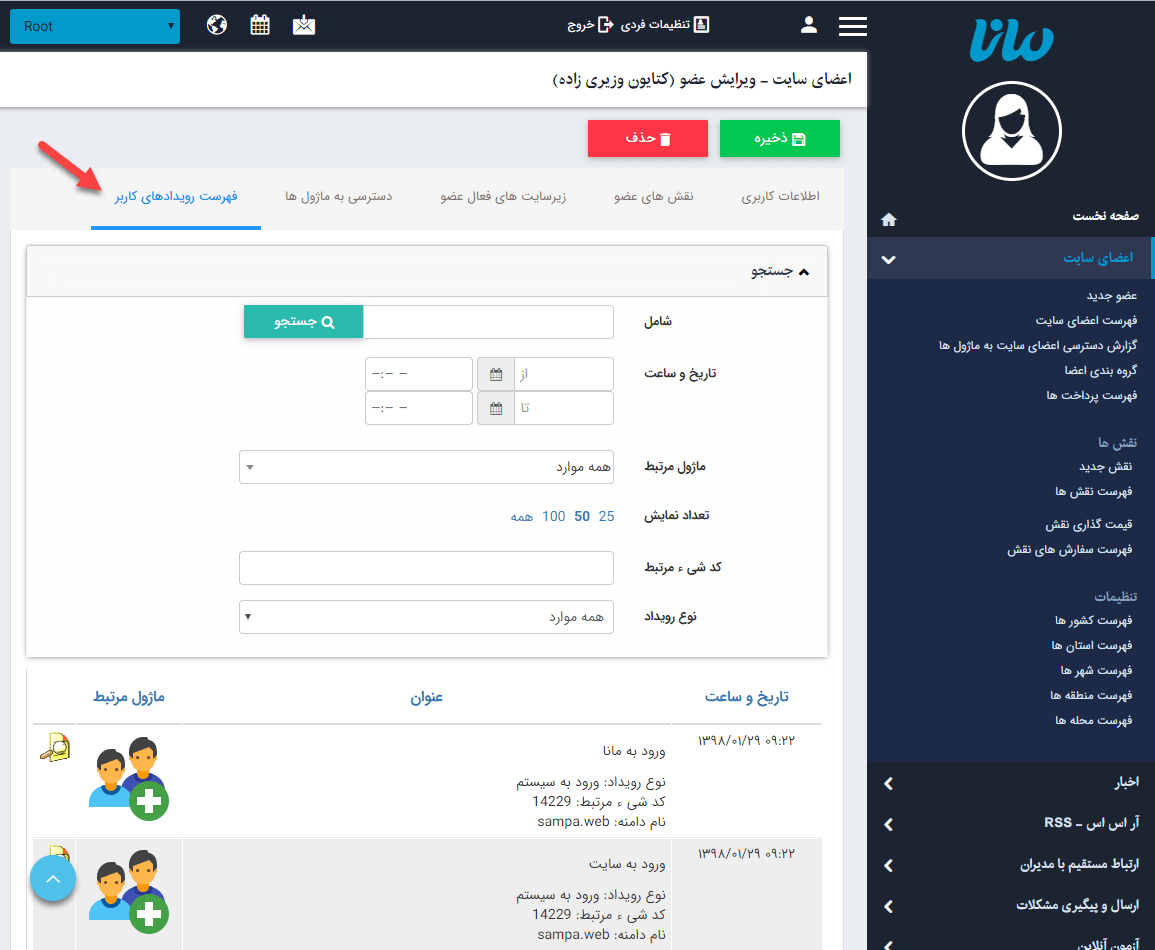Toggle the hamburger menu icon
Image resolution: width=1155 pixels, height=950 pixels.
[x=853, y=26]
